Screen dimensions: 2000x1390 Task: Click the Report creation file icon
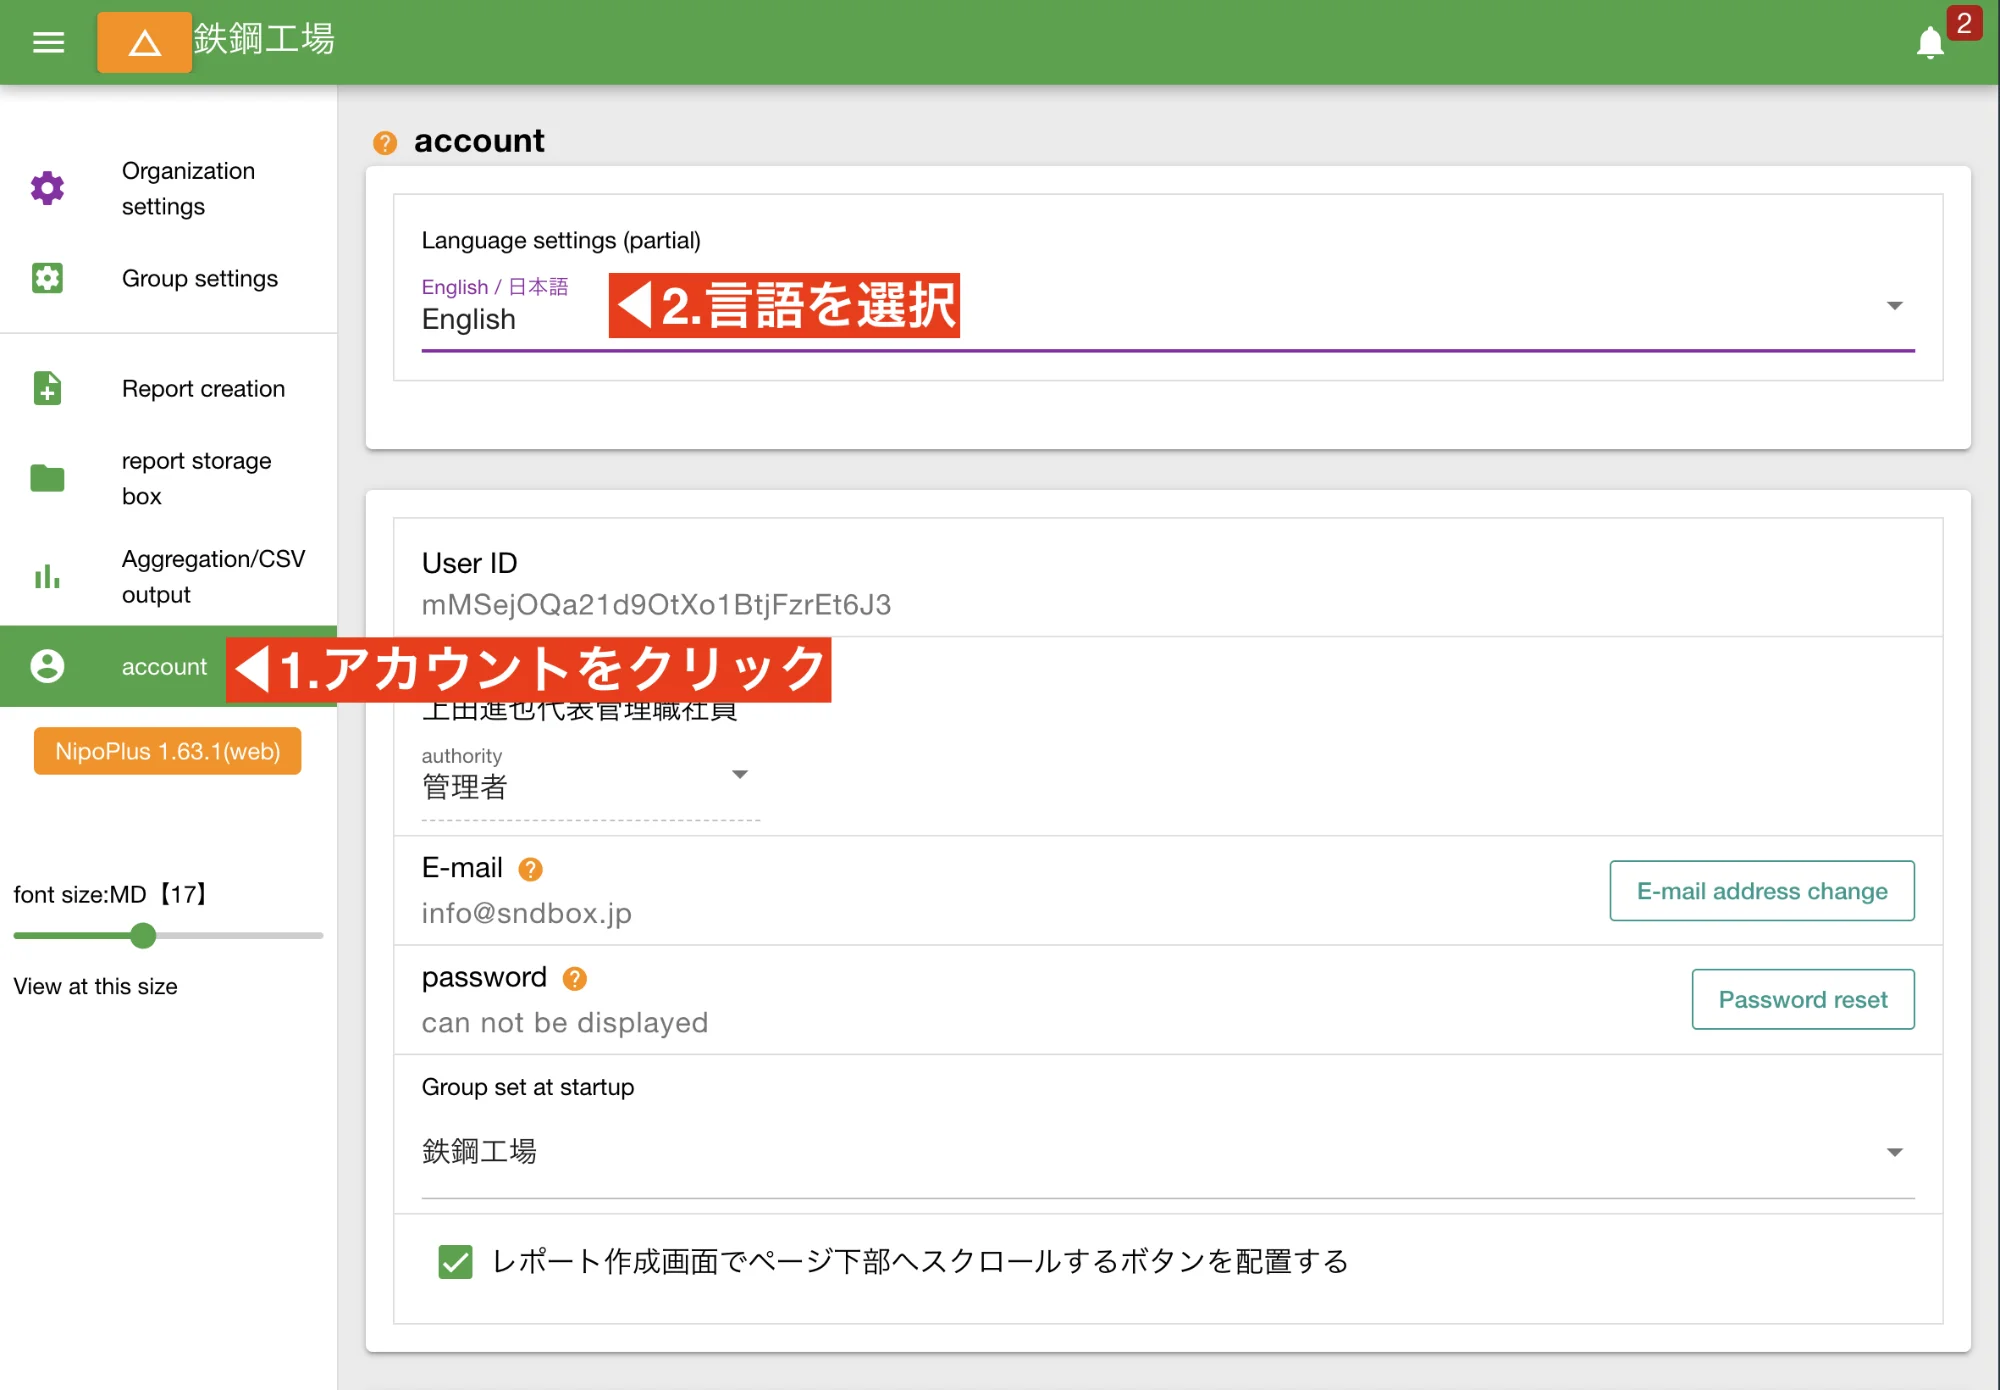[x=47, y=388]
